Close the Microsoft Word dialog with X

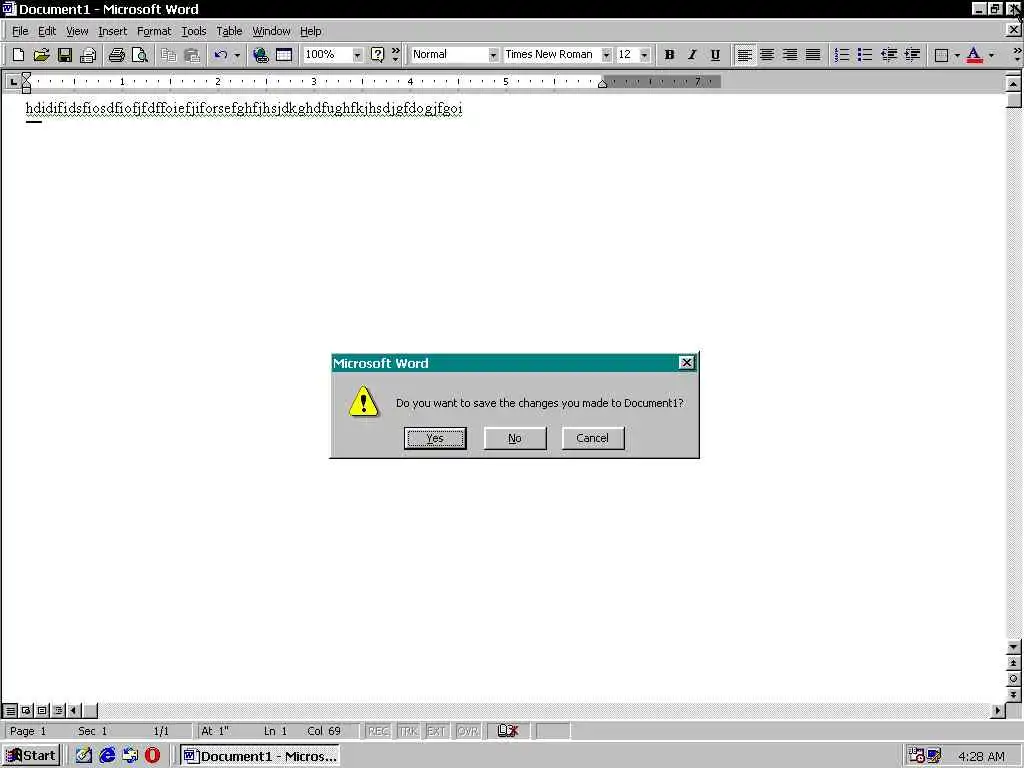click(686, 363)
